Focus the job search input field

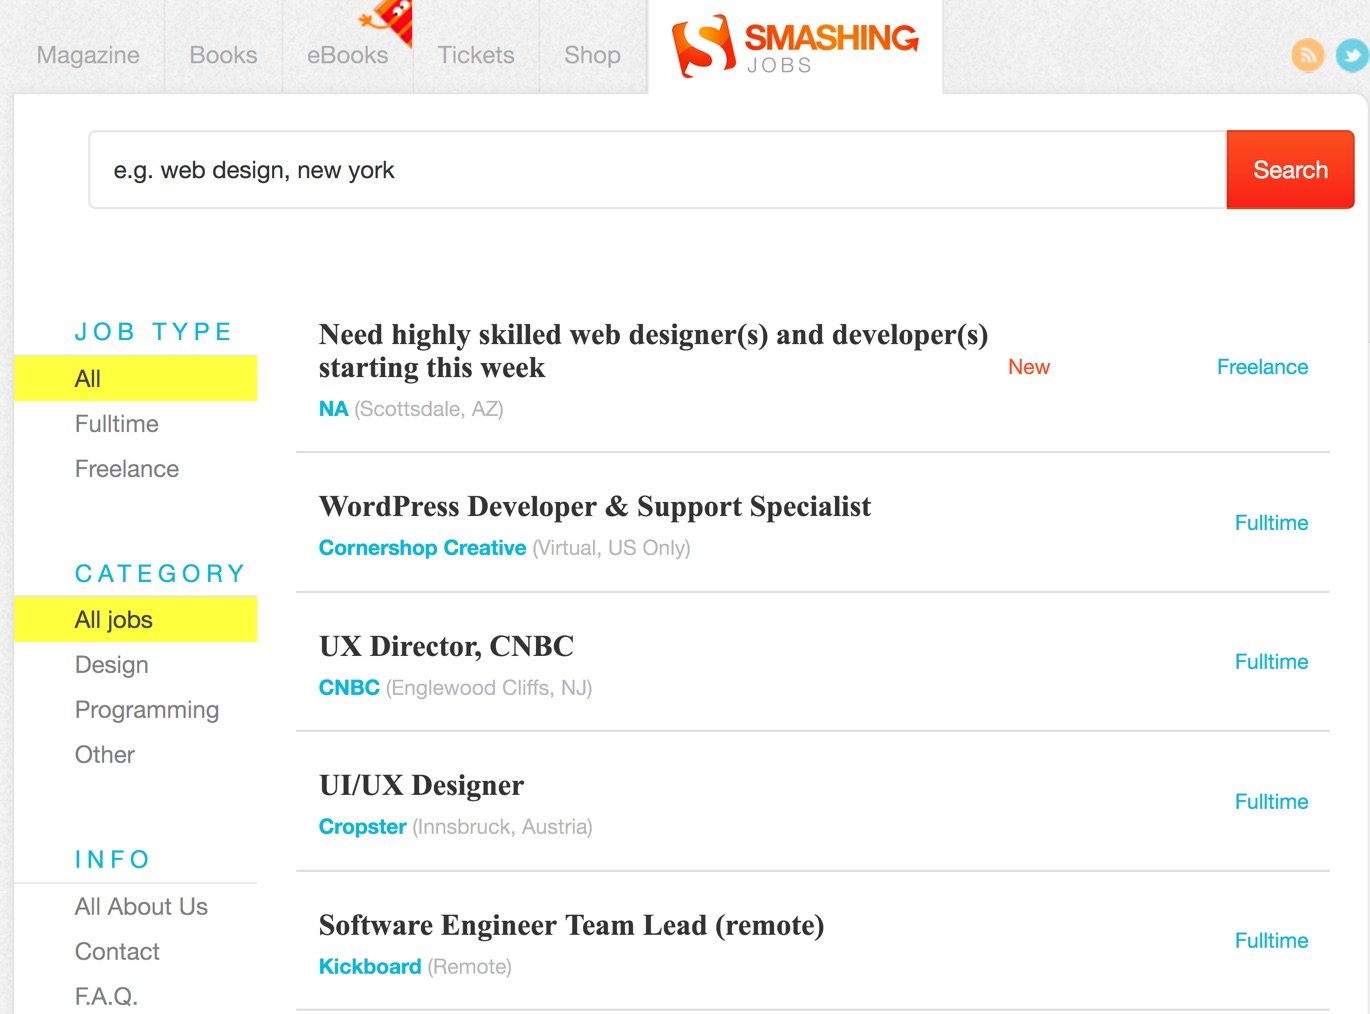(658, 170)
